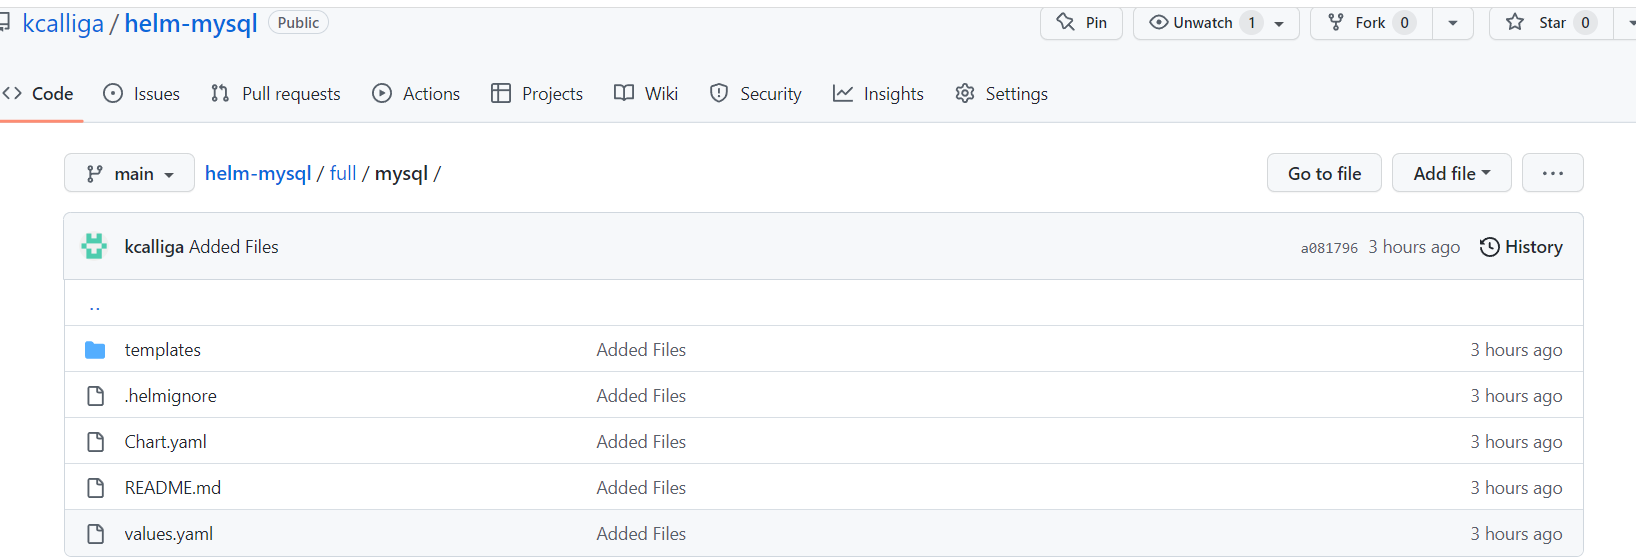Click the Go to file button
Screen dimensions: 1636x560
click(x=1324, y=173)
